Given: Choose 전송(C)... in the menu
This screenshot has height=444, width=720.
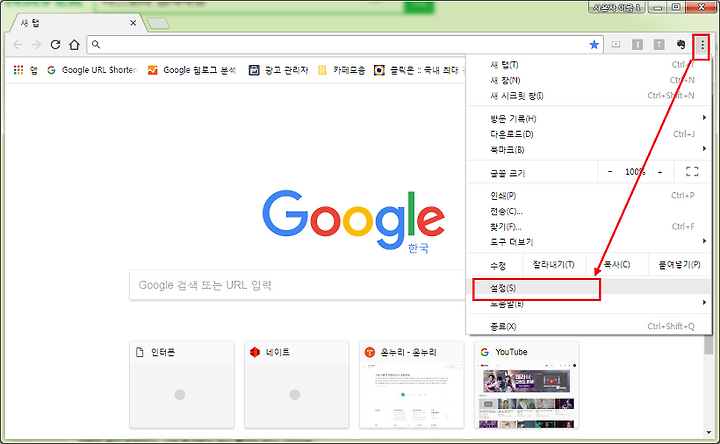Looking at the screenshot, I should pos(589,211).
